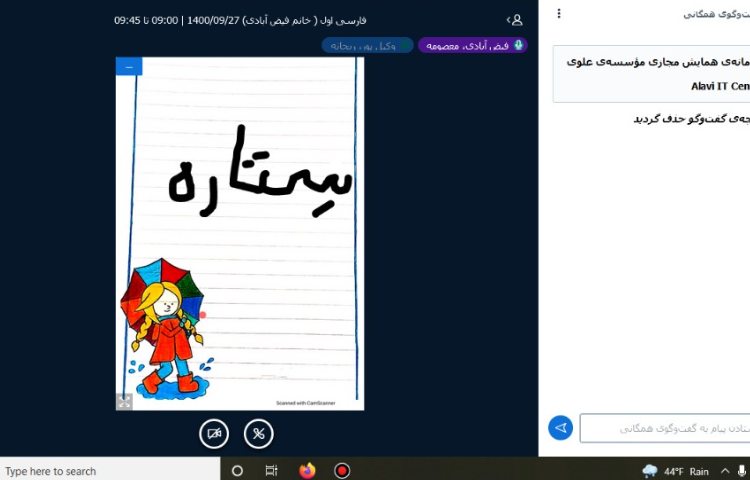This screenshot has height=480, width=750.
Task: Make the presentation fullscreen
Action: click(124, 402)
